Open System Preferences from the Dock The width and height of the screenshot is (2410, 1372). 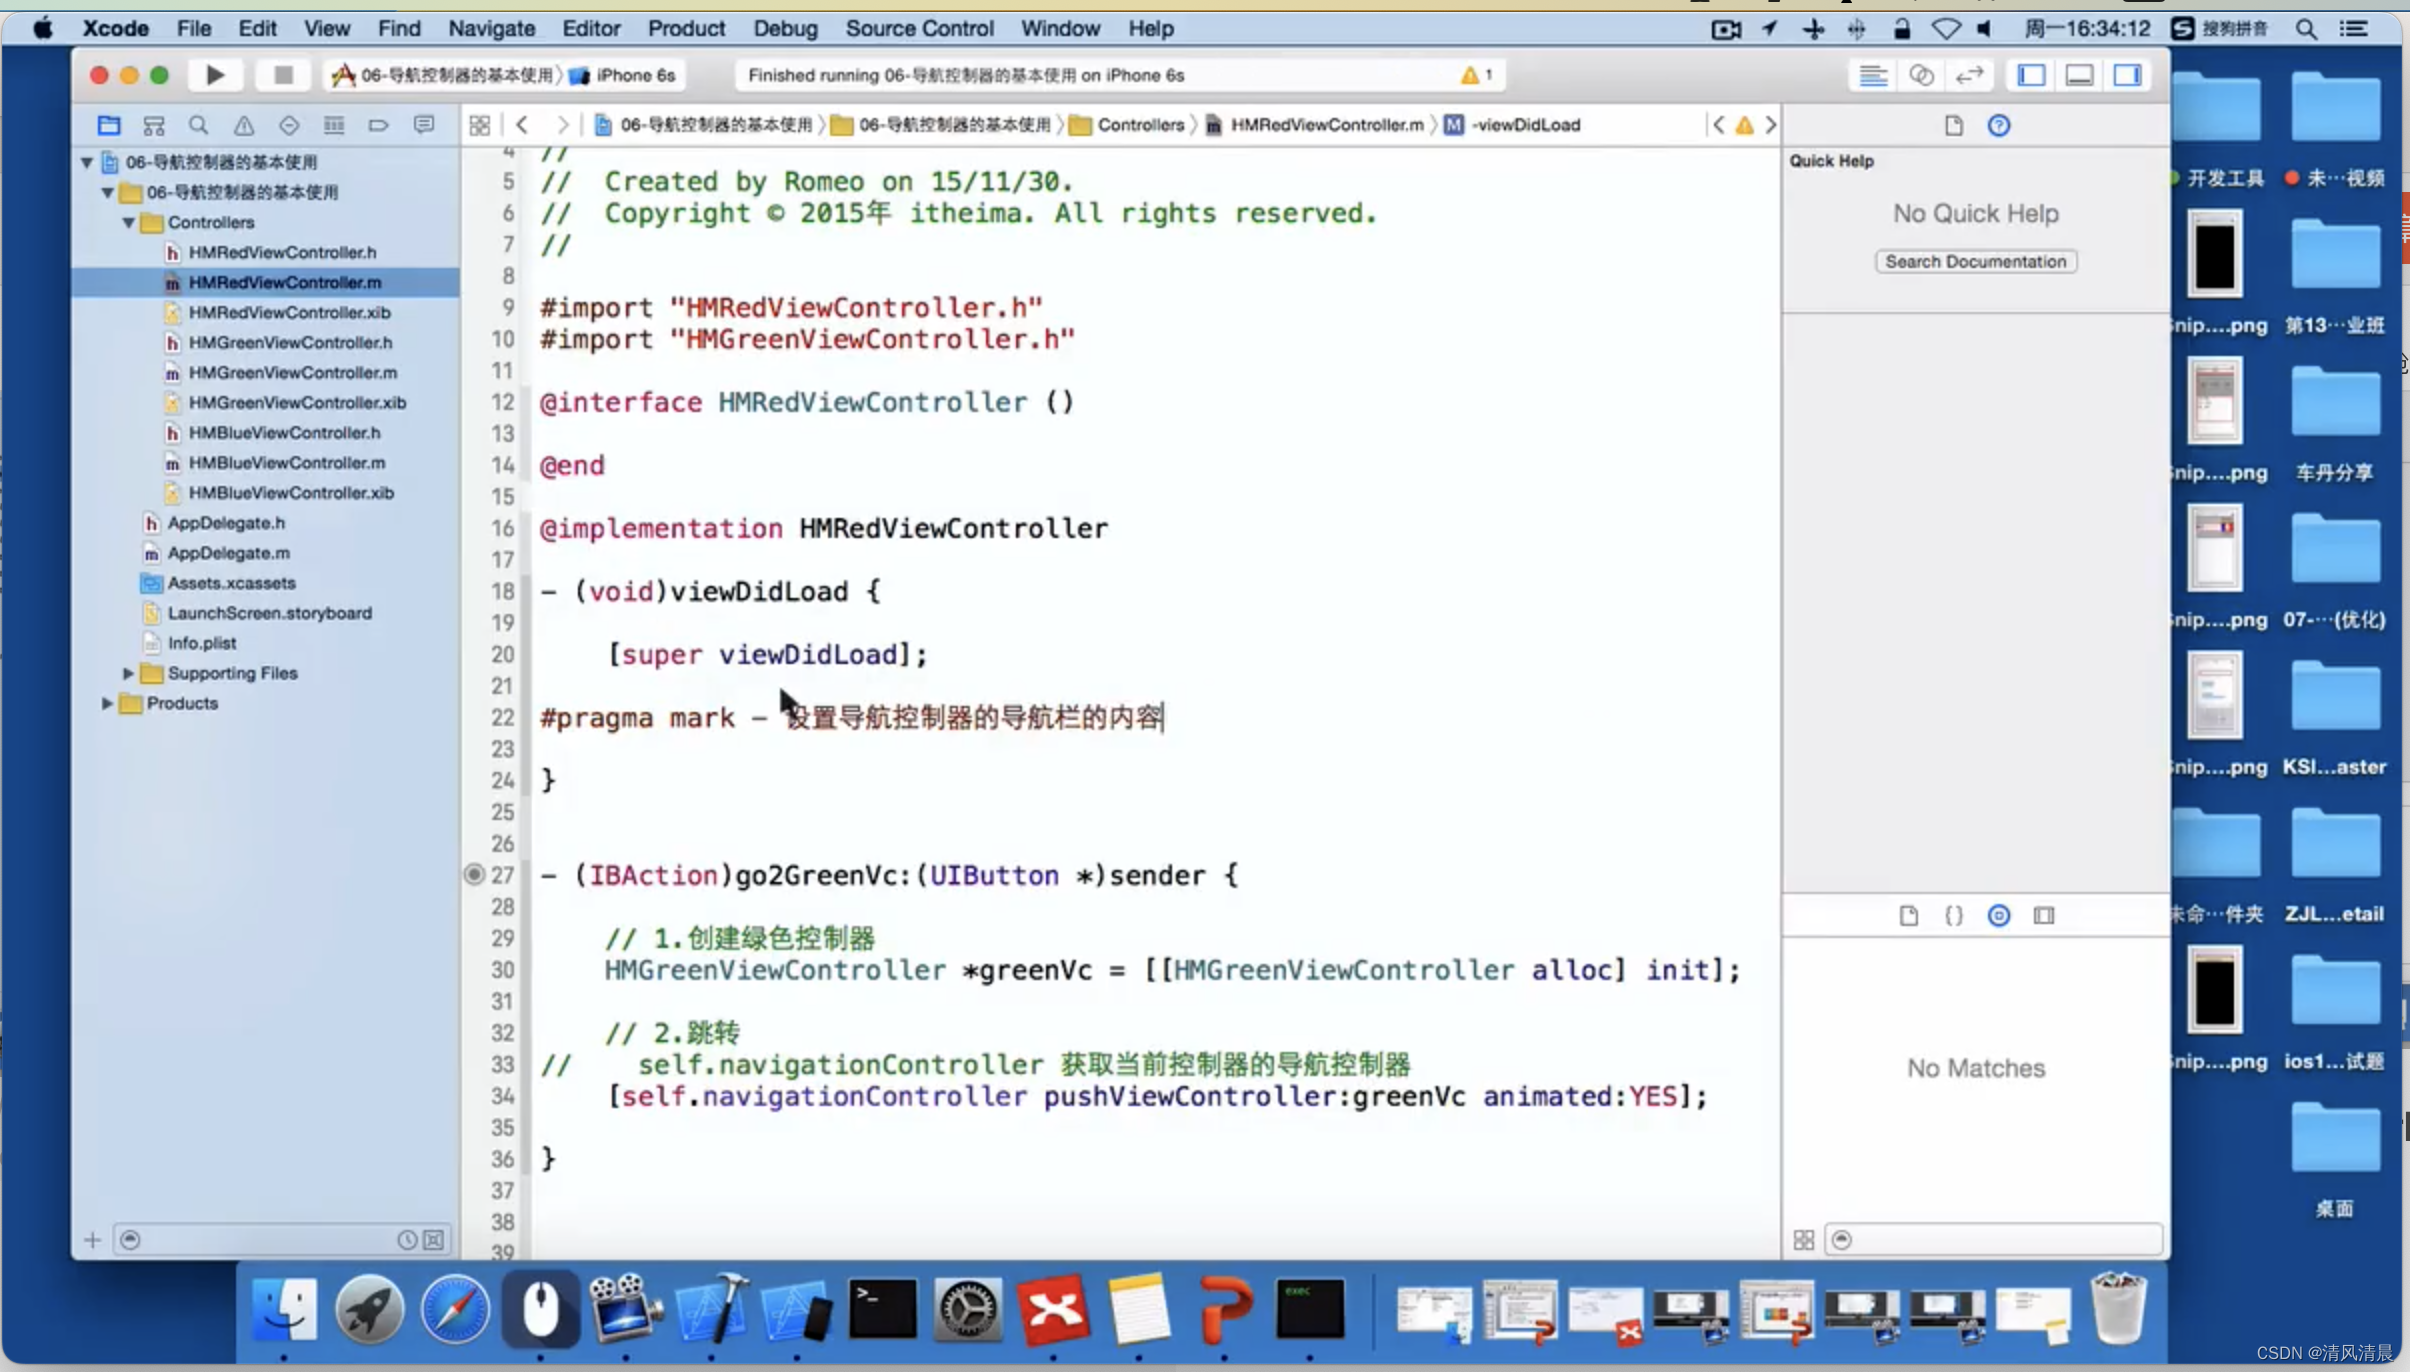pos(967,1309)
